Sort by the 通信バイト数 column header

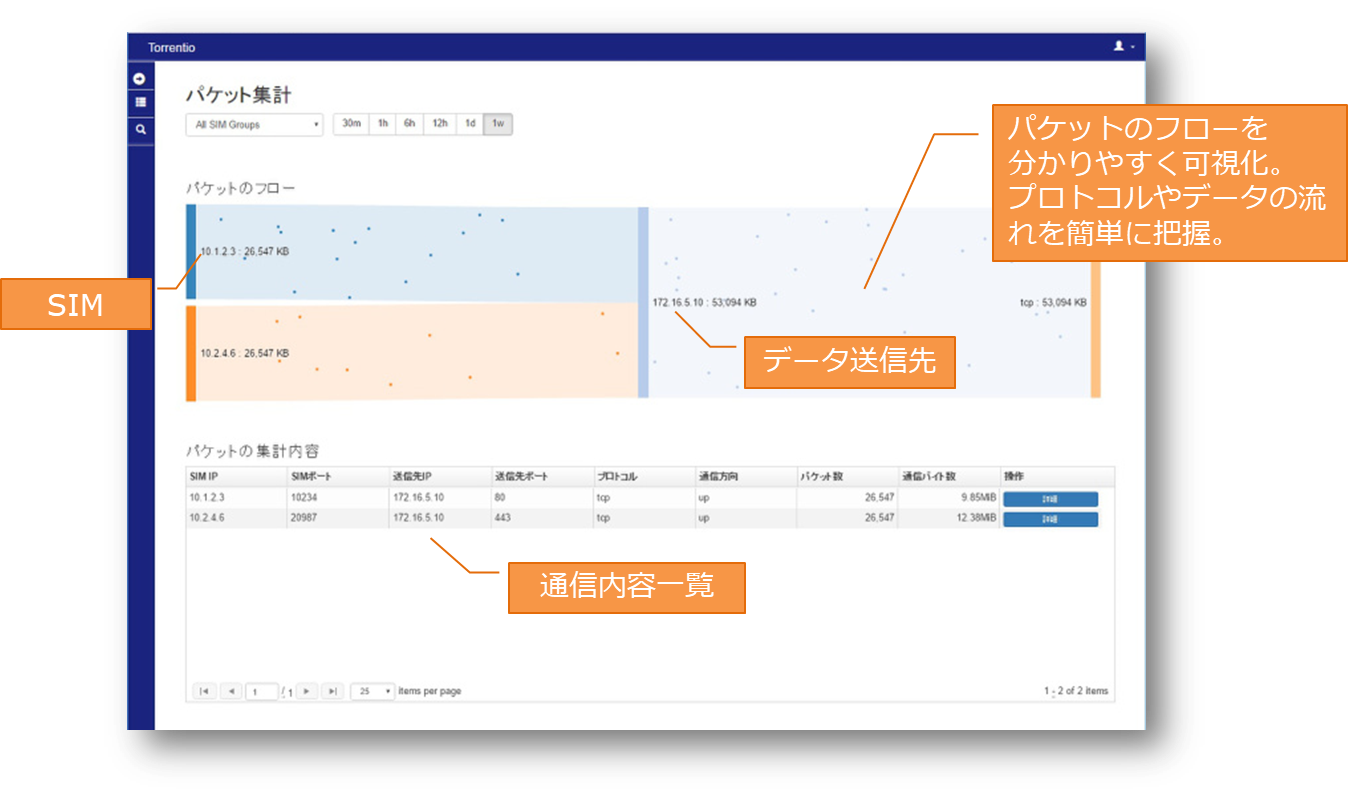950,477
